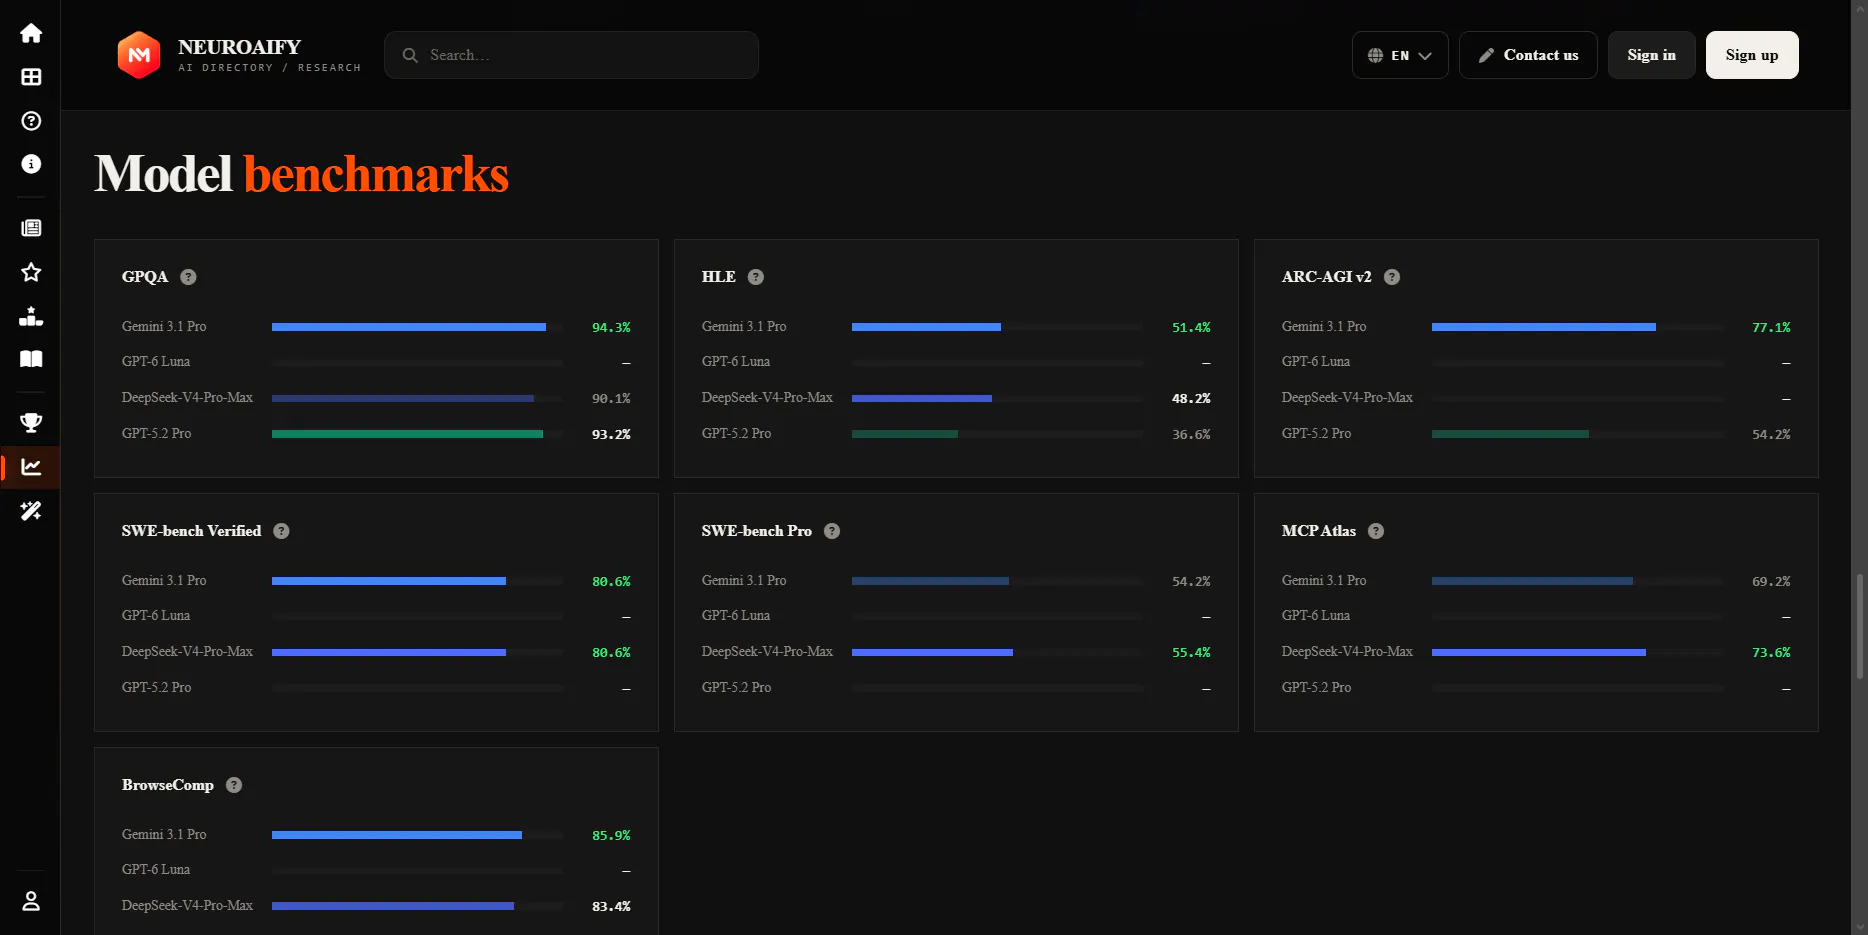Screen dimensions: 1868x935
Task: Click GPT-6 Luna label in ARC-AGI v2 card
Action: click(x=1316, y=361)
